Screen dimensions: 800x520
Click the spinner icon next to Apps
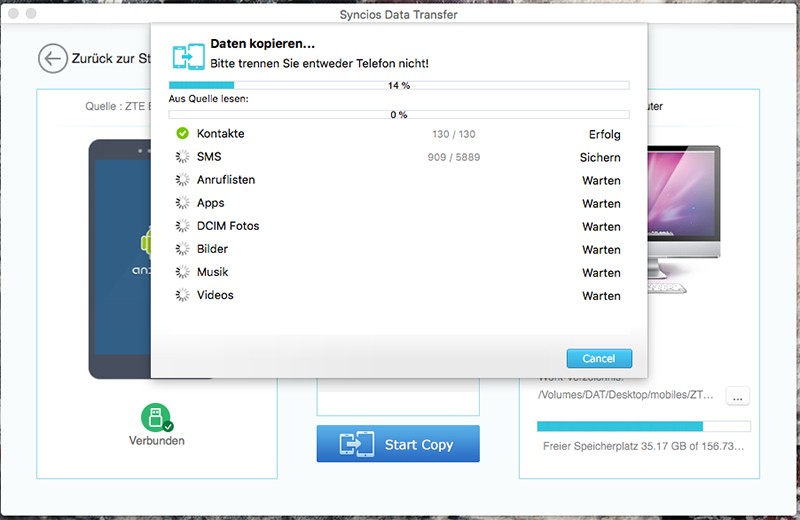[182, 203]
